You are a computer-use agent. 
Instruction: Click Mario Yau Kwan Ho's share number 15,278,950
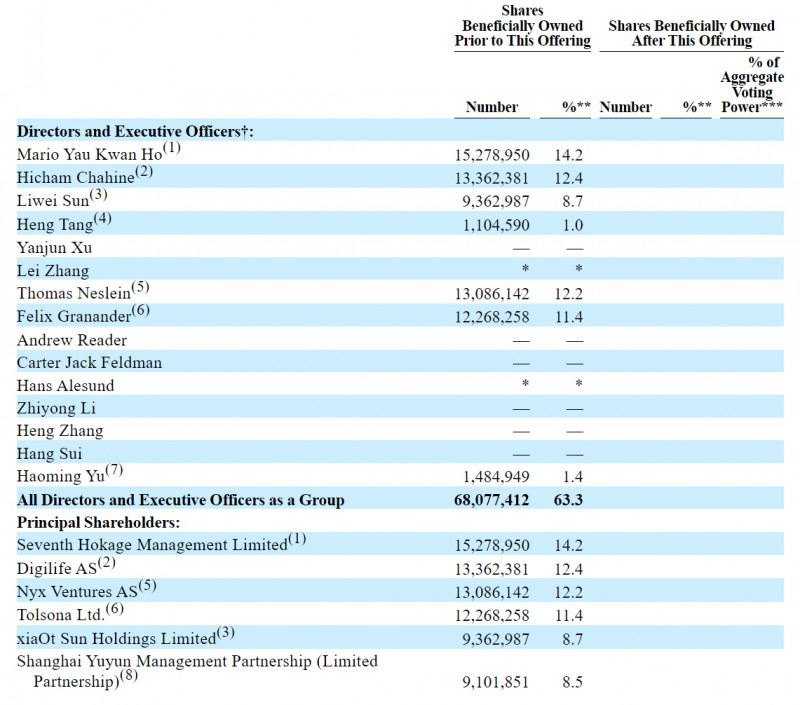[492, 155]
